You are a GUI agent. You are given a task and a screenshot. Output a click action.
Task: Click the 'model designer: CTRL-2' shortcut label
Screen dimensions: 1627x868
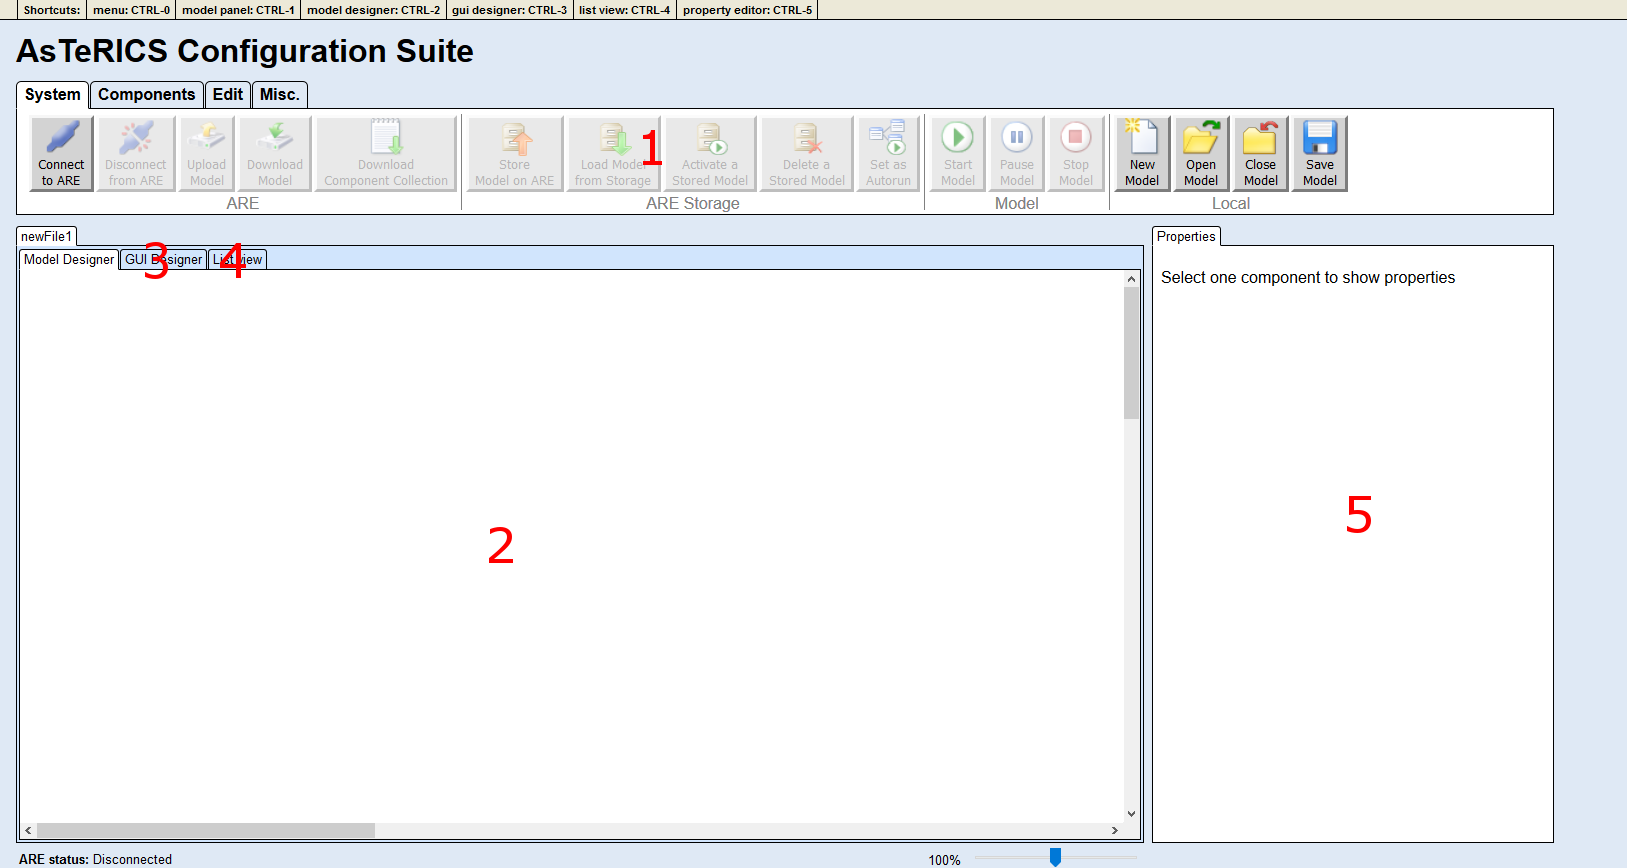click(374, 10)
